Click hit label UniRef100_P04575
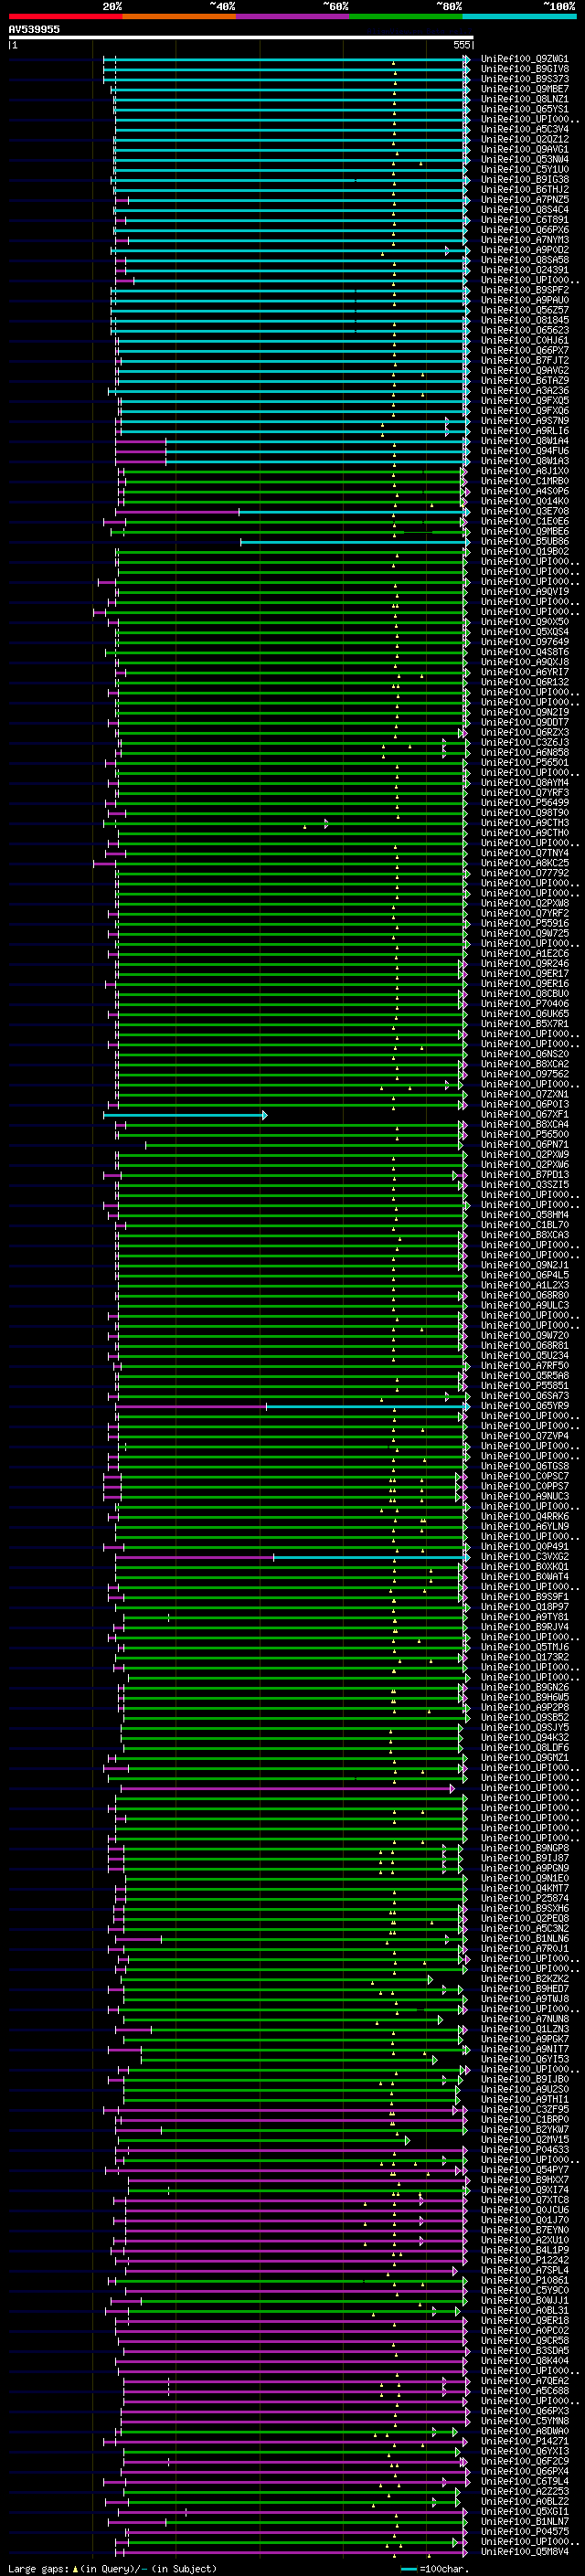585x2576 pixels. [x=525, y=2531]
